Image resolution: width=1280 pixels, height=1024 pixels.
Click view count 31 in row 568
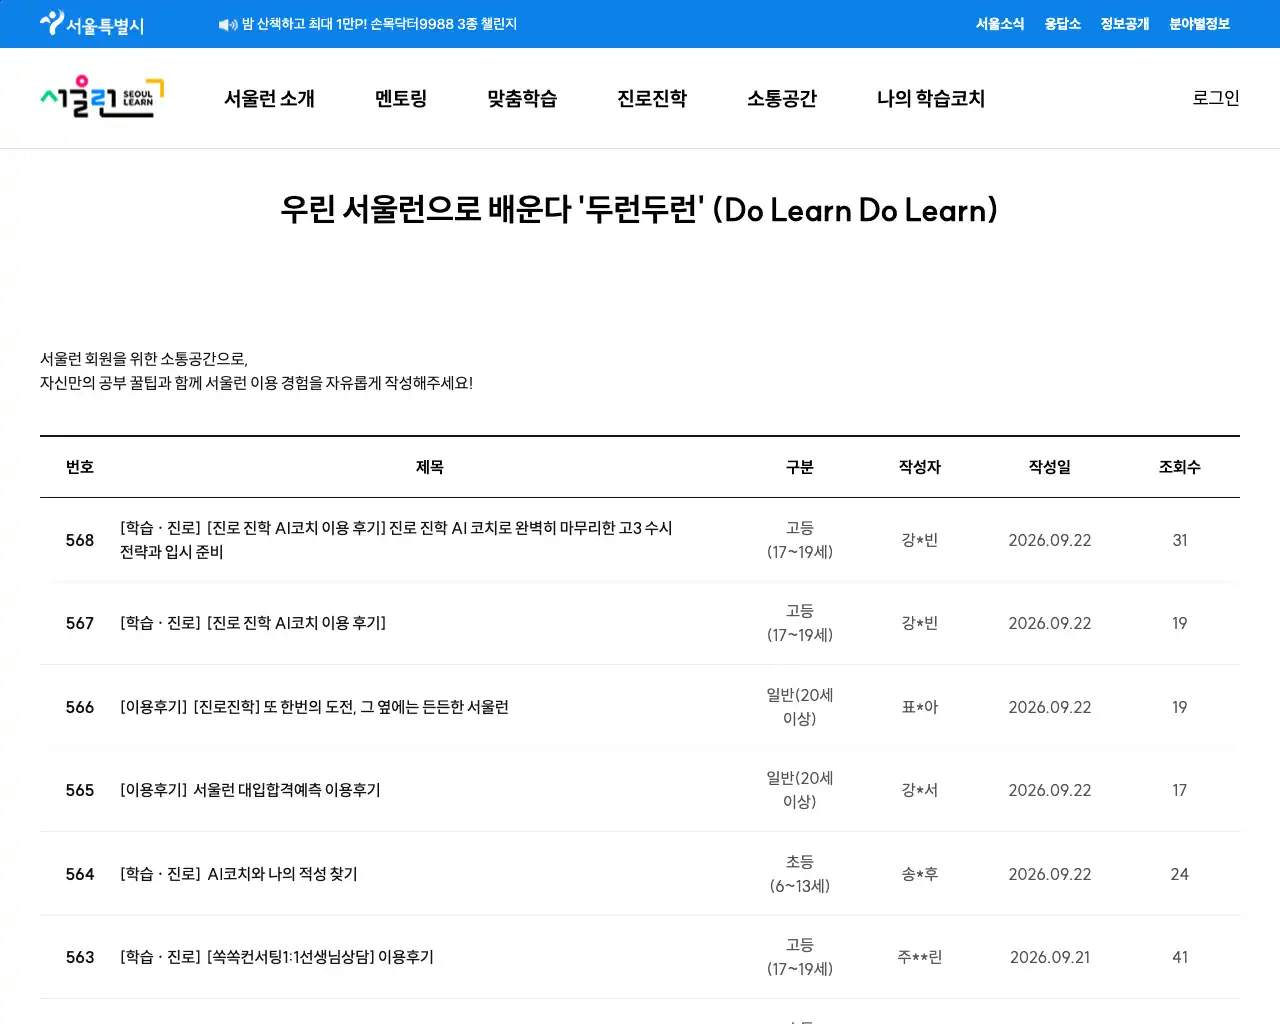pos(1180,540)
